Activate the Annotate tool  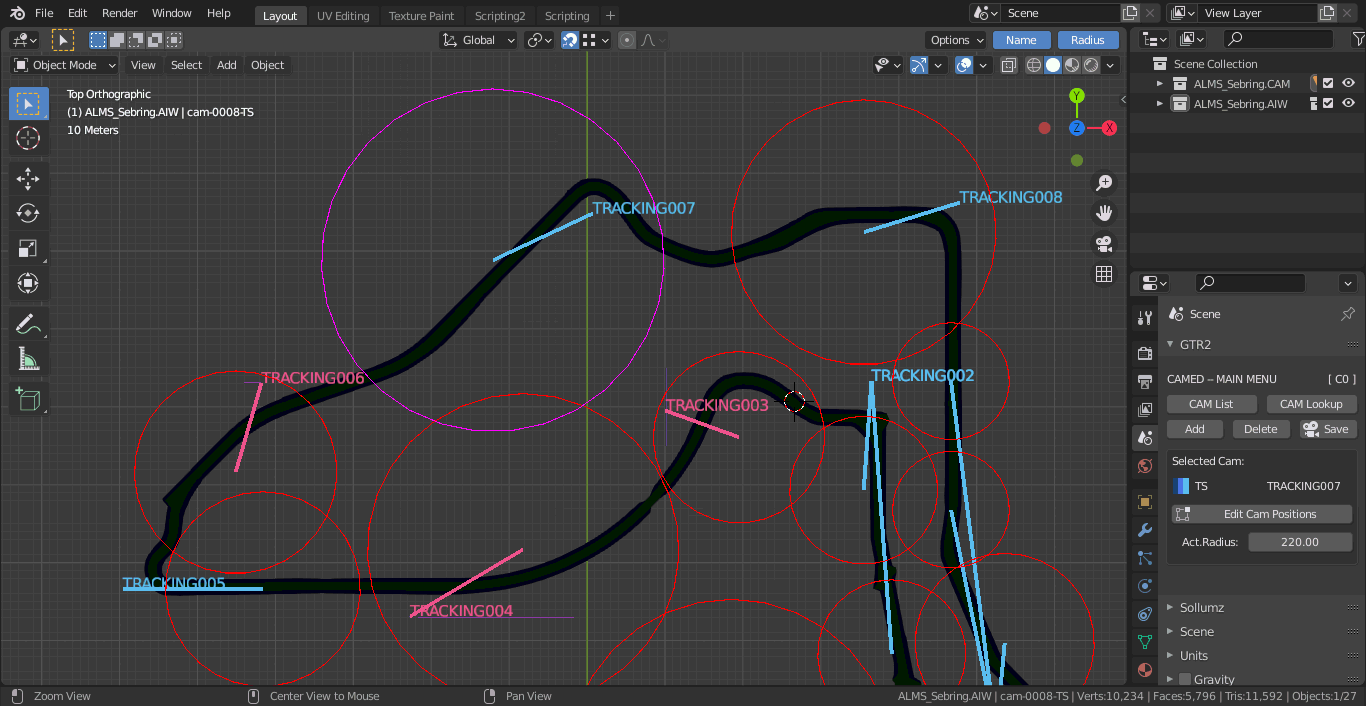coord(28,324)
